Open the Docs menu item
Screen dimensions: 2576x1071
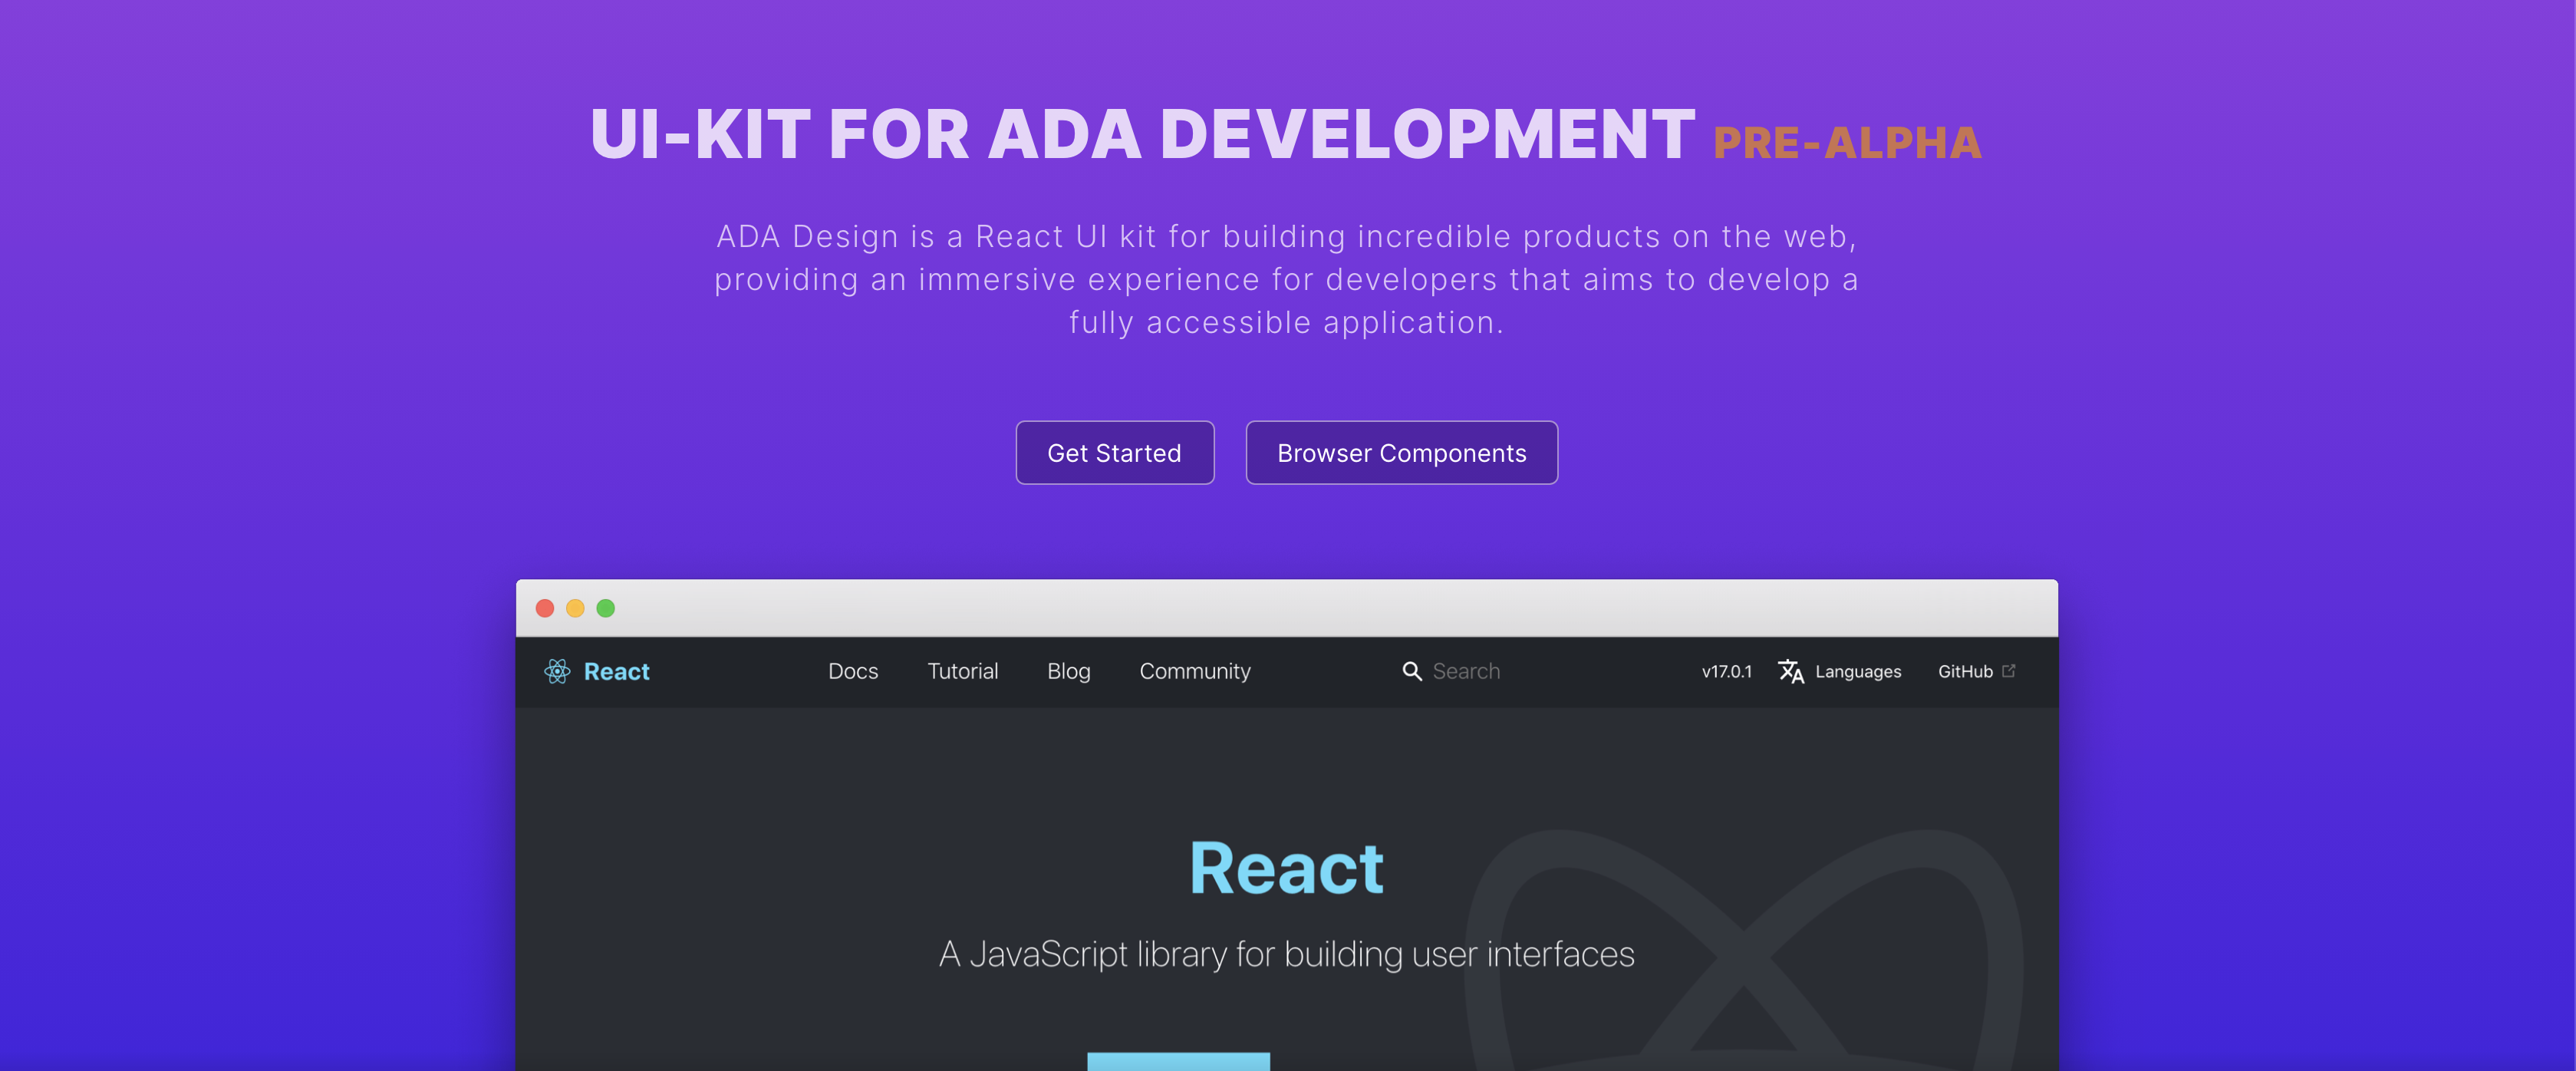coord(853,671)
